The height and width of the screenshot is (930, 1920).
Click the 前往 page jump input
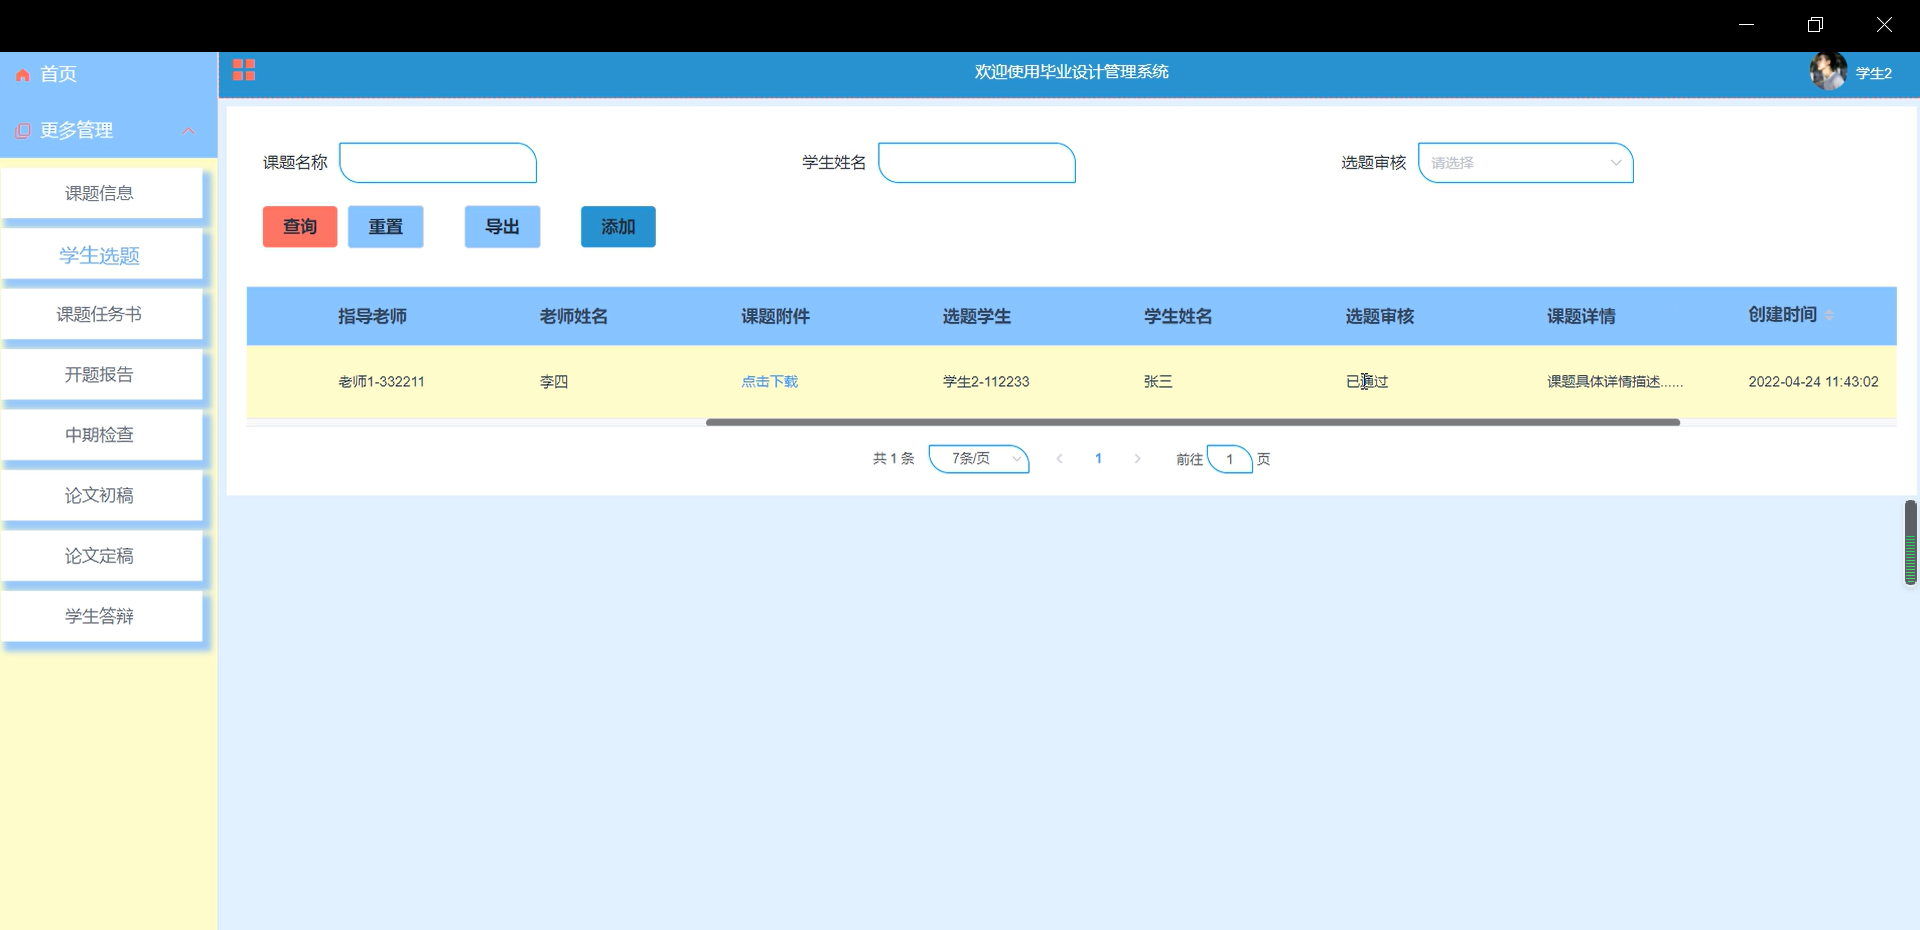click(x=1229, y=459)
